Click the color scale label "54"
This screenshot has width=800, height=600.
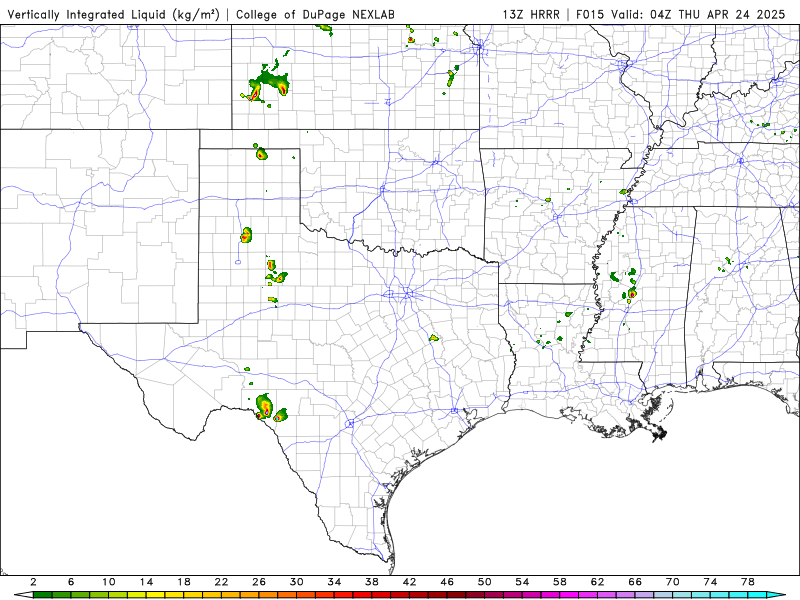pyautogui.click(x=522, y=582)
